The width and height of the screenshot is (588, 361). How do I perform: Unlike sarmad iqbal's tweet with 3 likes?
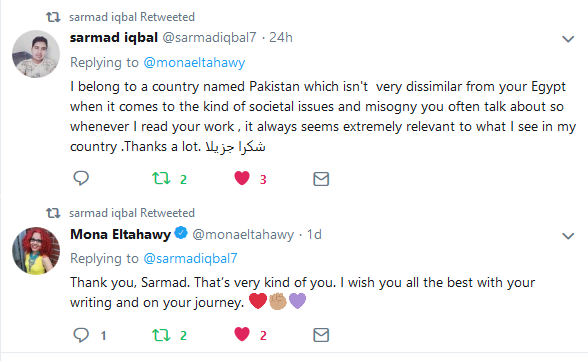tap(242, 178)
